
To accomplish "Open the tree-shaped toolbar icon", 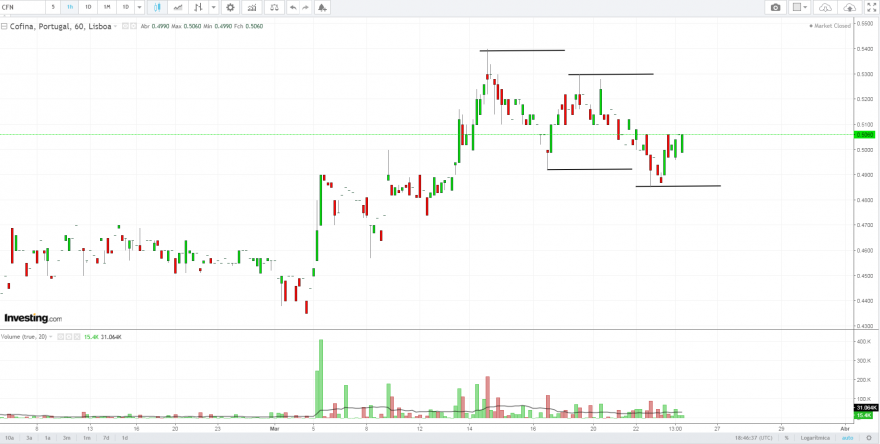I will (x=322, y=7).
